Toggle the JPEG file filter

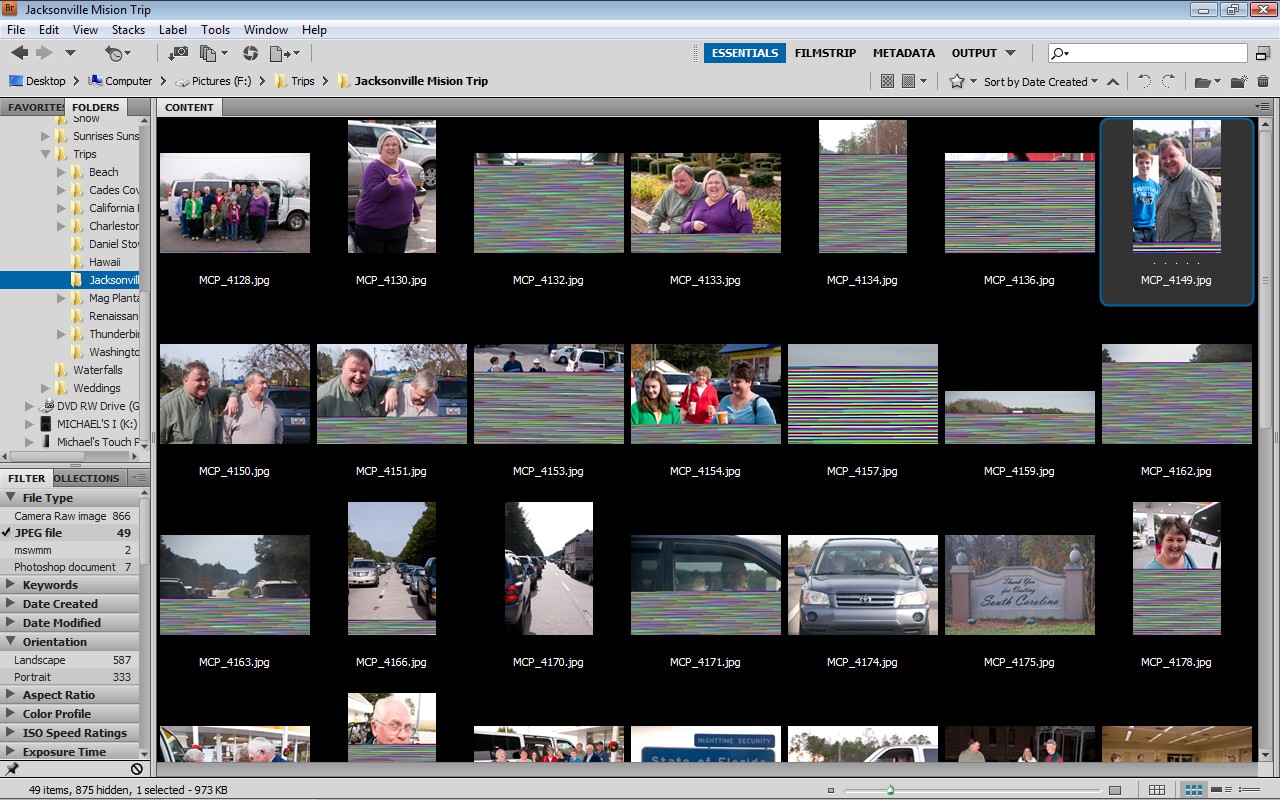click(x=68, y=533)
